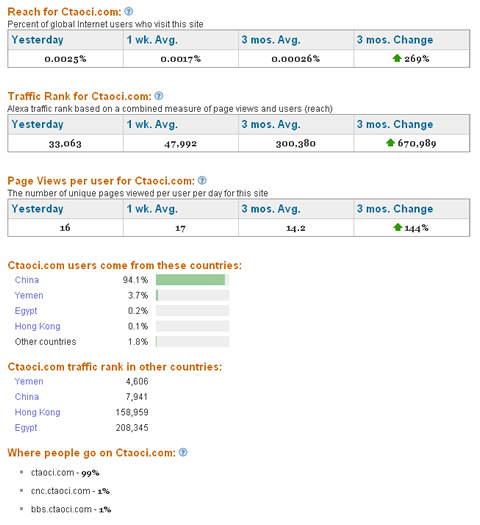Click the Yesterday header in Reach table
This screenshot has width=480, height=525.
point(37,40)
